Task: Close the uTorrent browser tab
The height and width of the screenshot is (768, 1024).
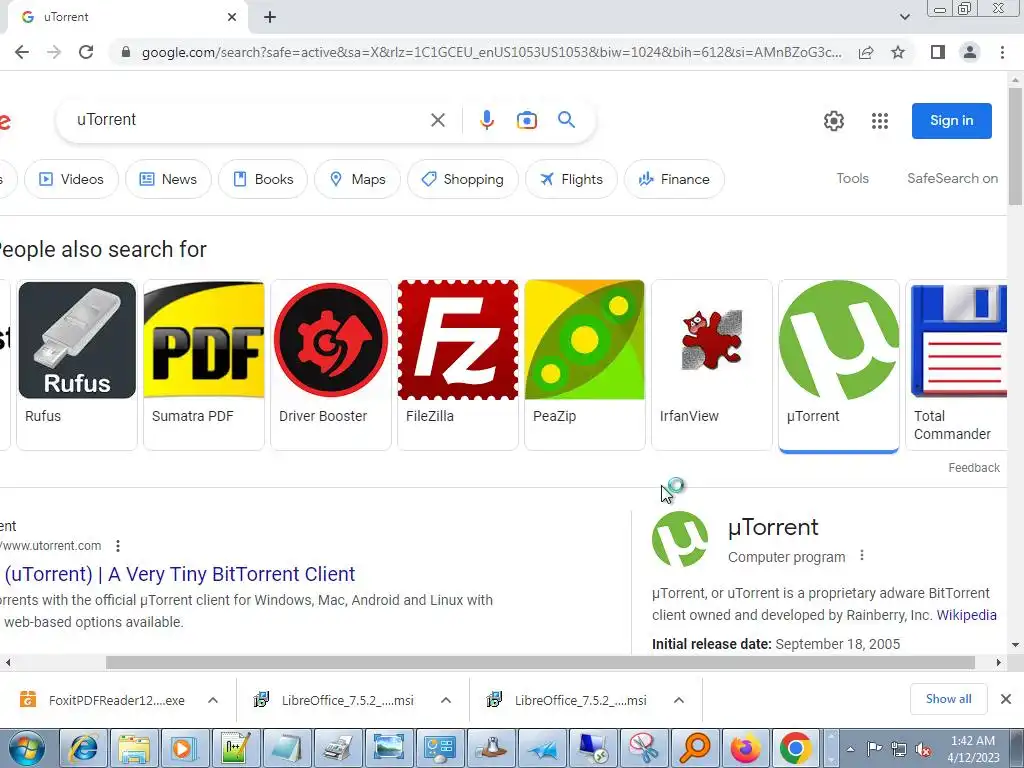Action: [x=232, y=17]
